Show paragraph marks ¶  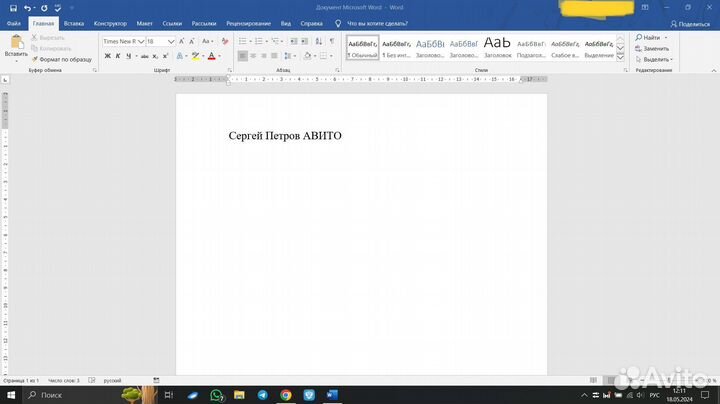[332, 41]
